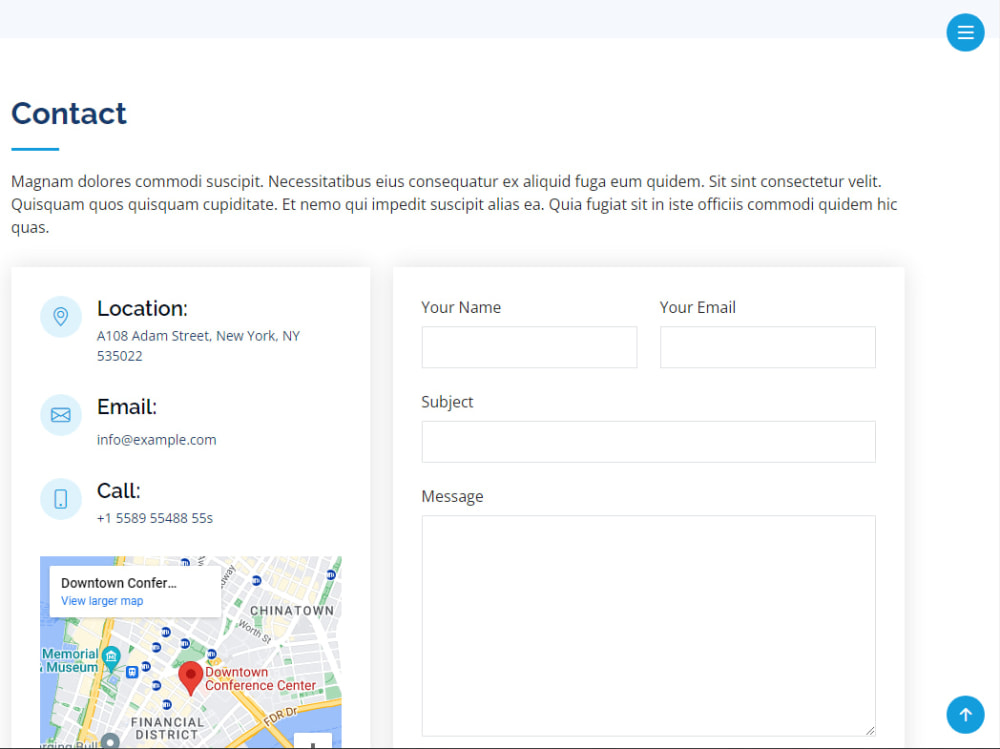The image size is (1000, 749).
Task: Click the Call: heading
Action: point(119,491)
